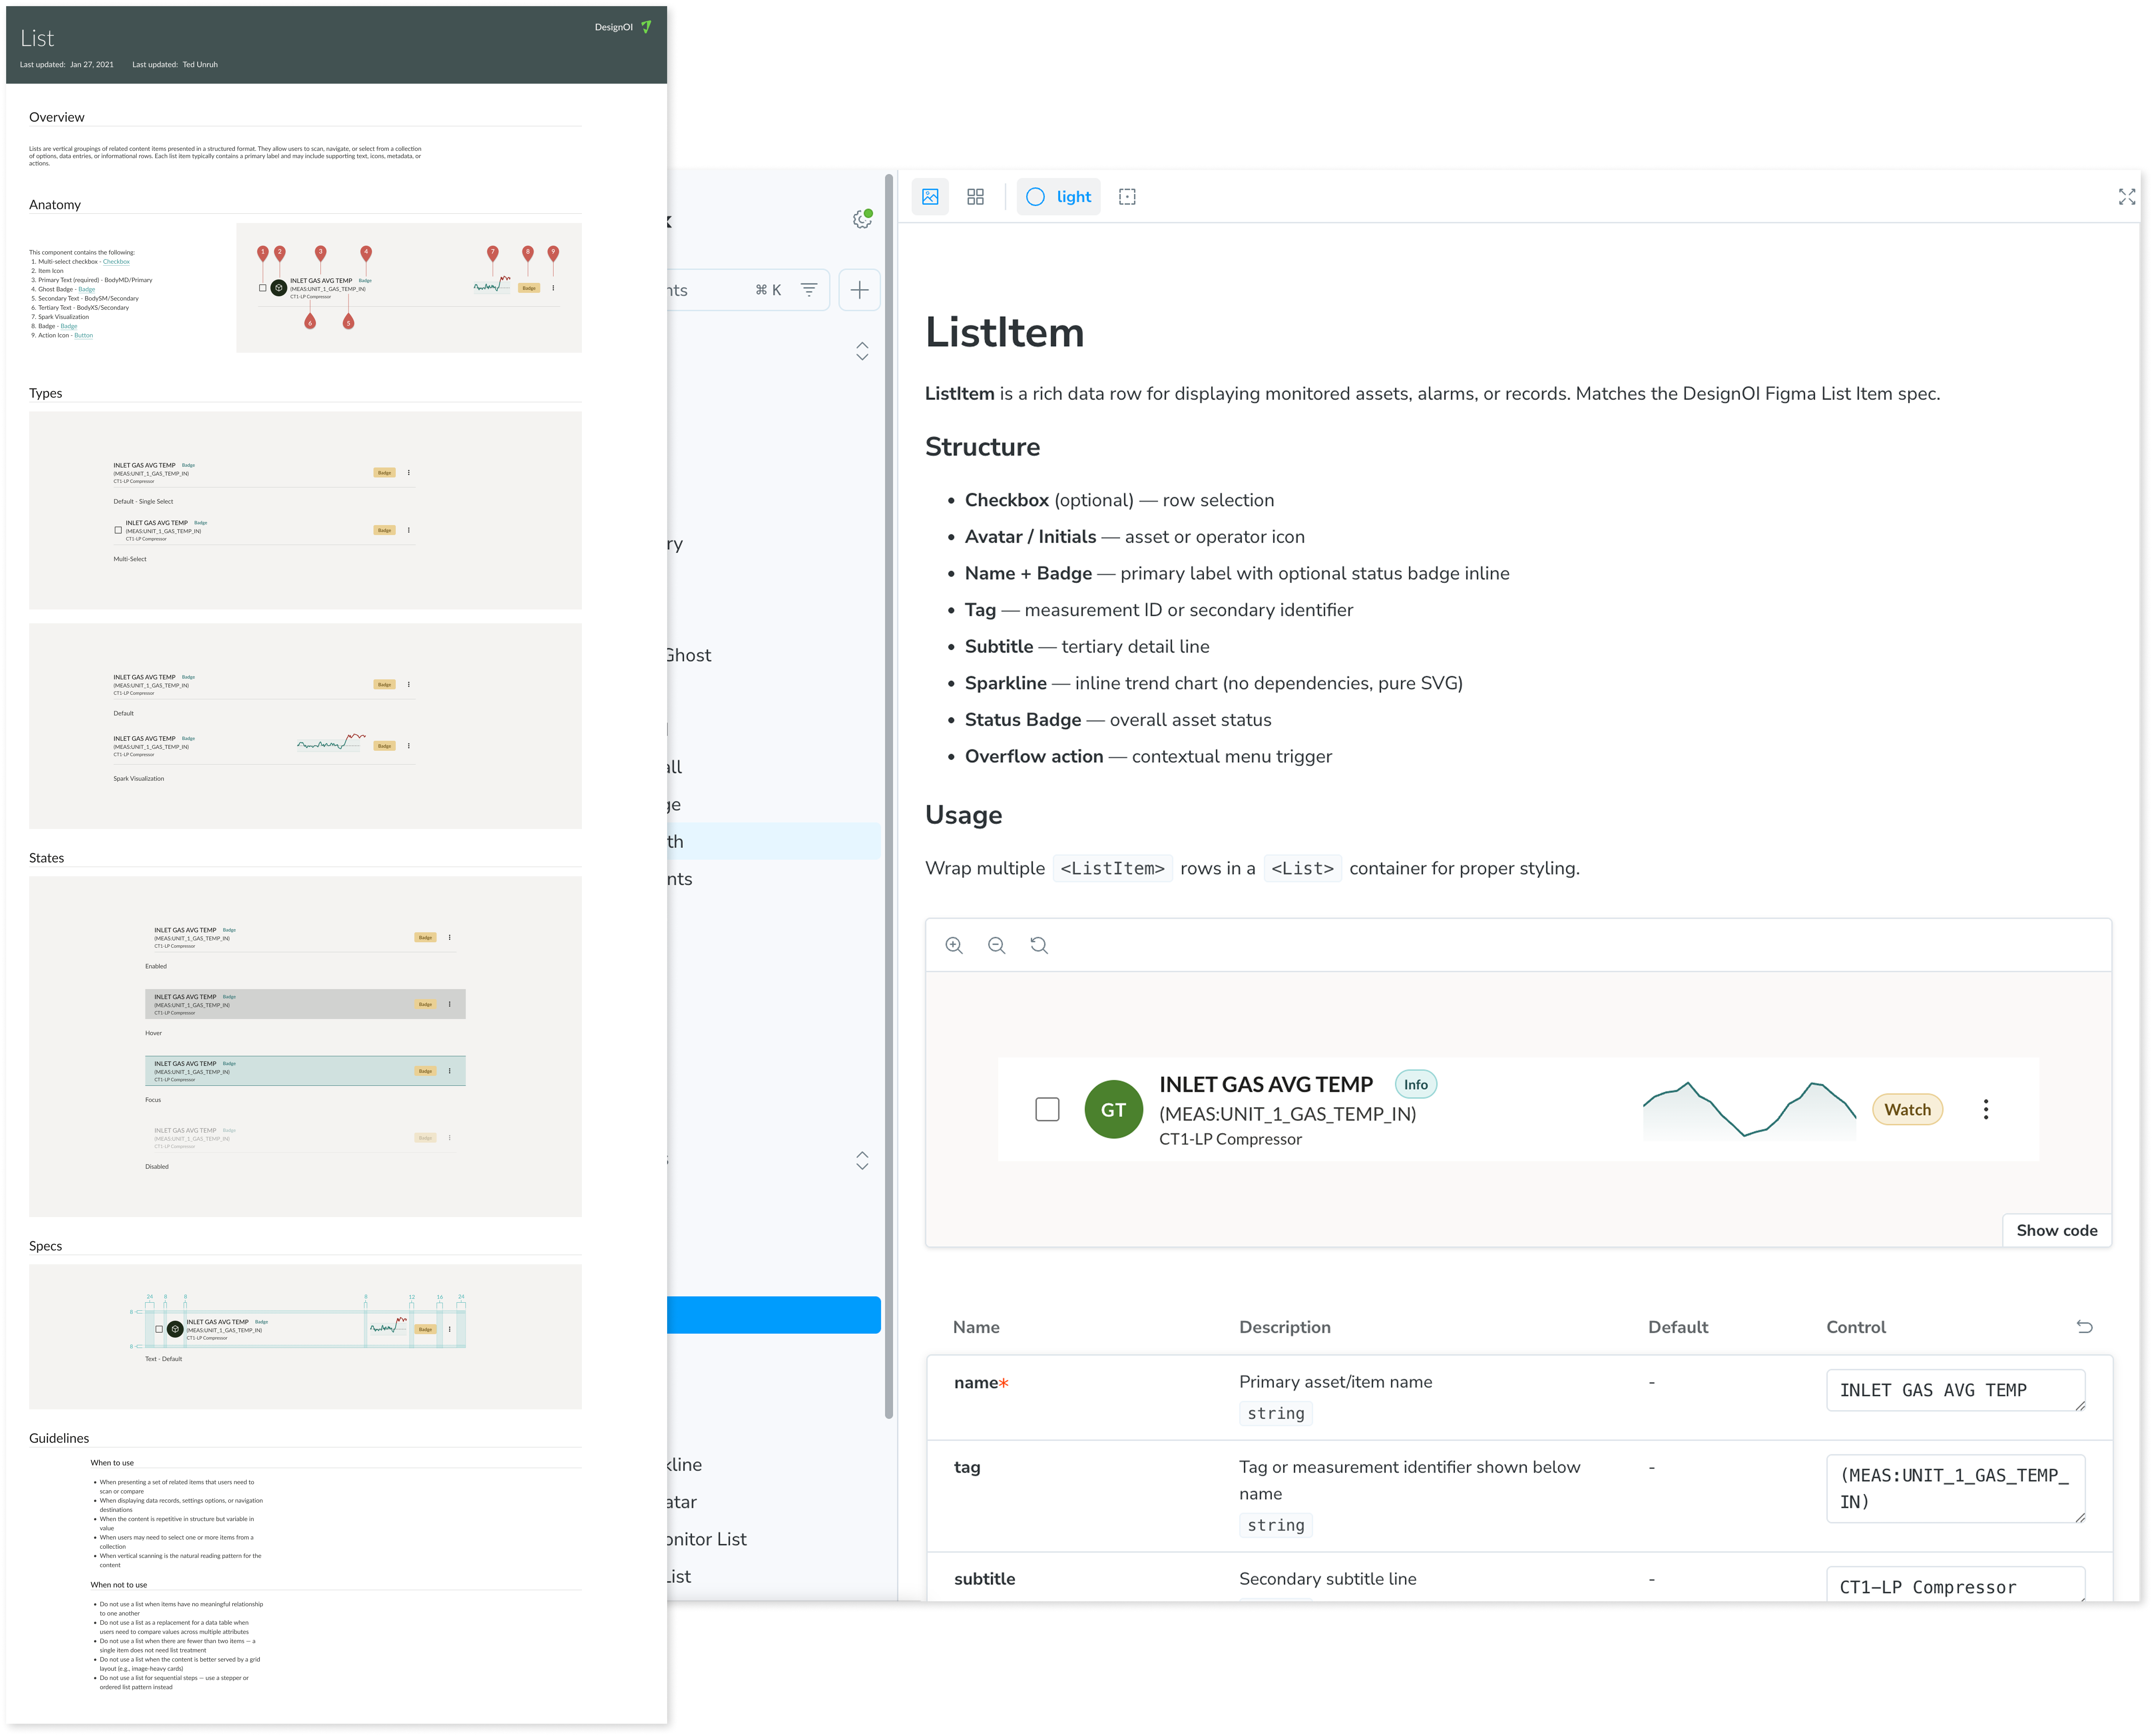Click the DesignOI logo in List header
This screenshot has width=2153, height=1736.
tap(623, 27)
